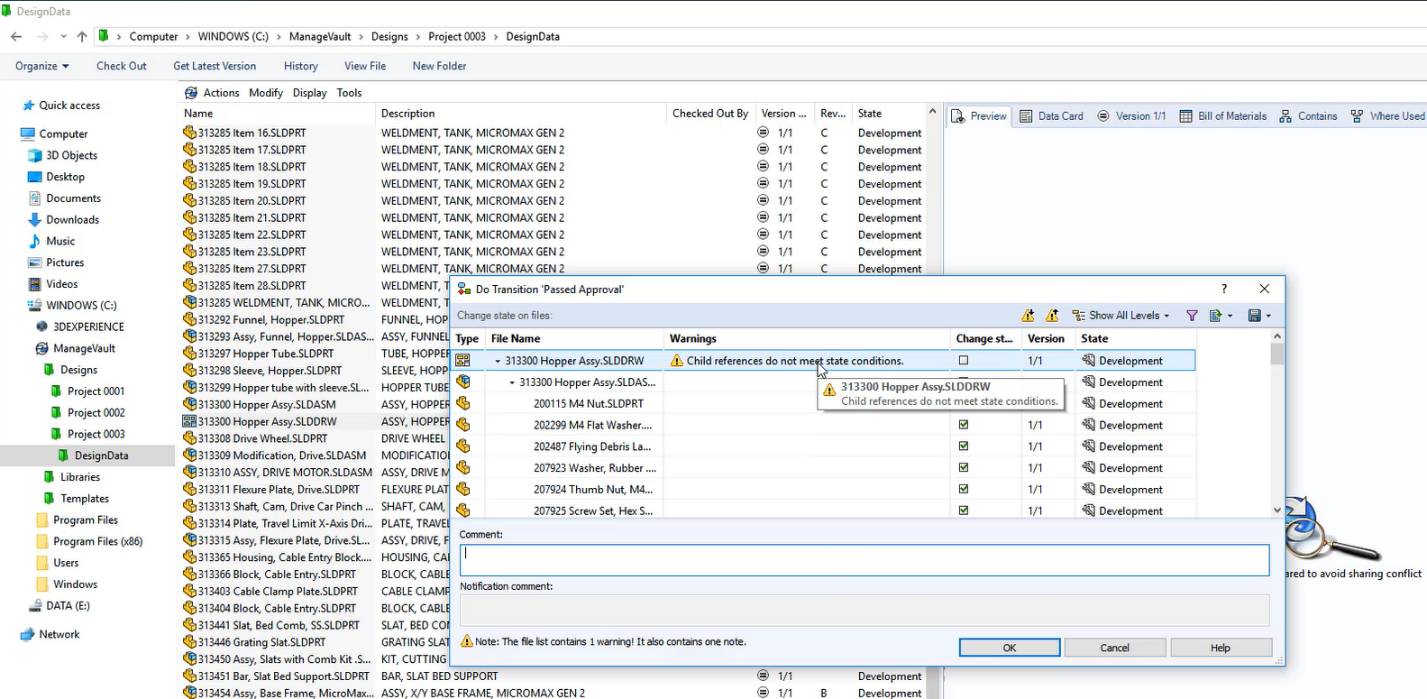The image size is (1427, 699).
Task: Click the save floppy disk icon in dialog
Action: (x=1255, y=316)
